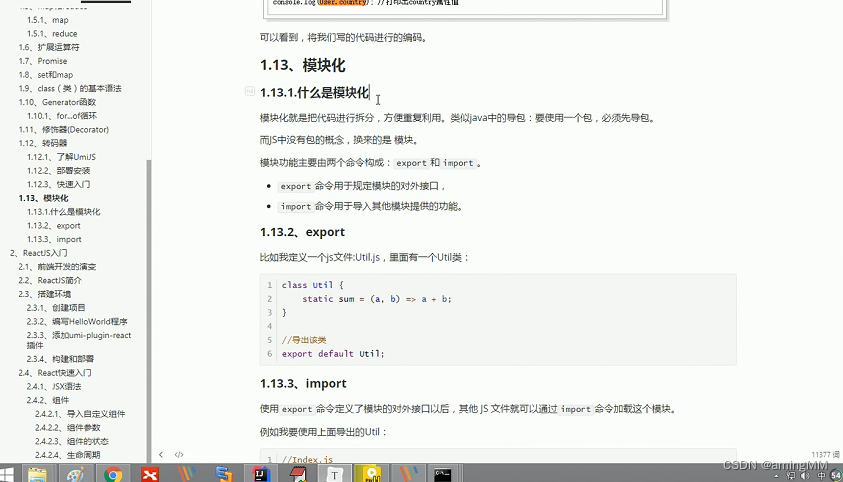843x482 pixels.
Task: Open the command prompt from taskbar
Action: point(442,474)
